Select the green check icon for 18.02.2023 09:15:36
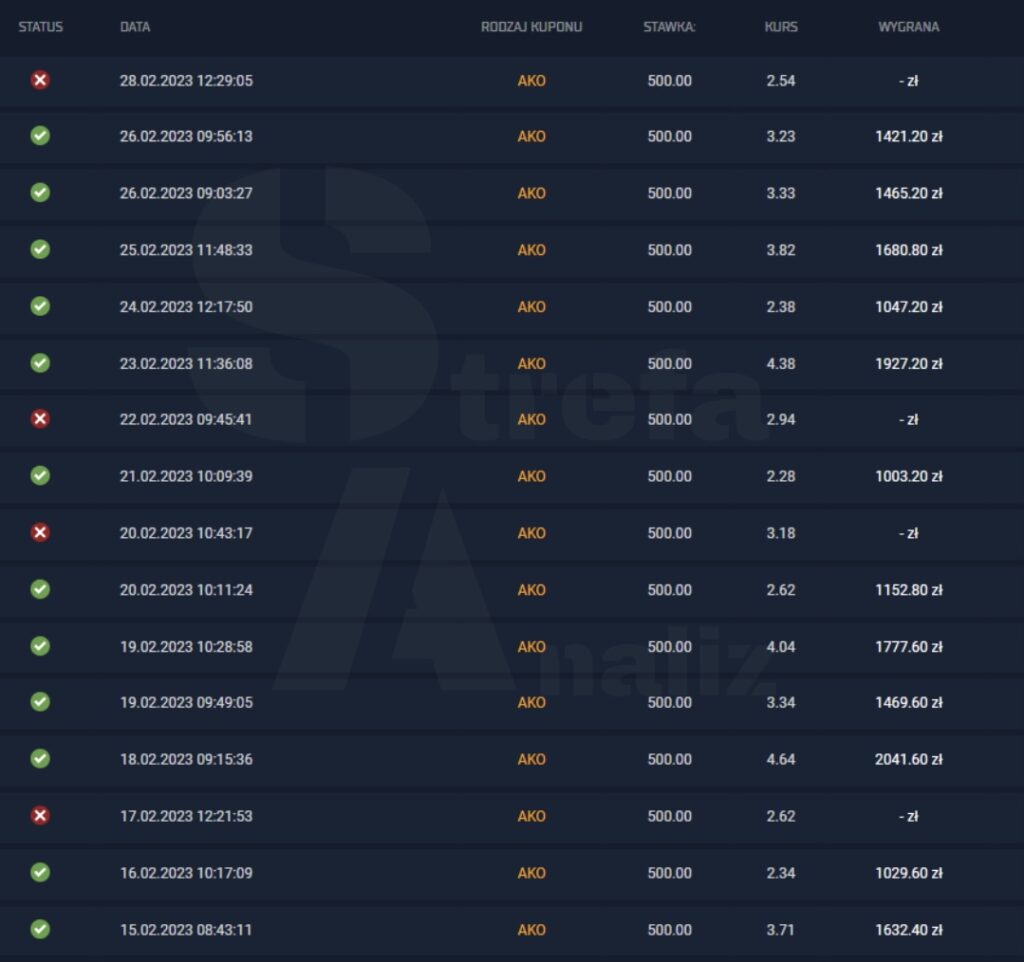The width and height of the screenshot is (1024, 962). (x=40, y=759)
